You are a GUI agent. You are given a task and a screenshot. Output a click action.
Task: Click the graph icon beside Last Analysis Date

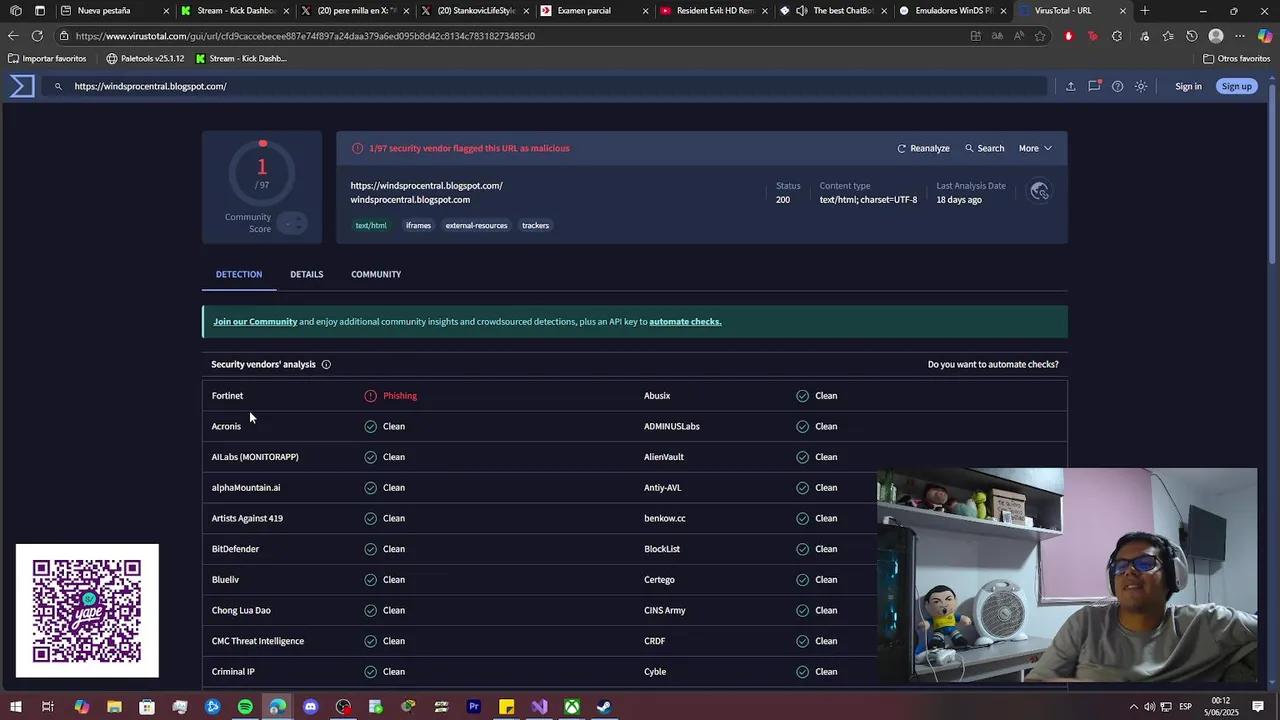pyautogui.click(x=1040, y=191)
